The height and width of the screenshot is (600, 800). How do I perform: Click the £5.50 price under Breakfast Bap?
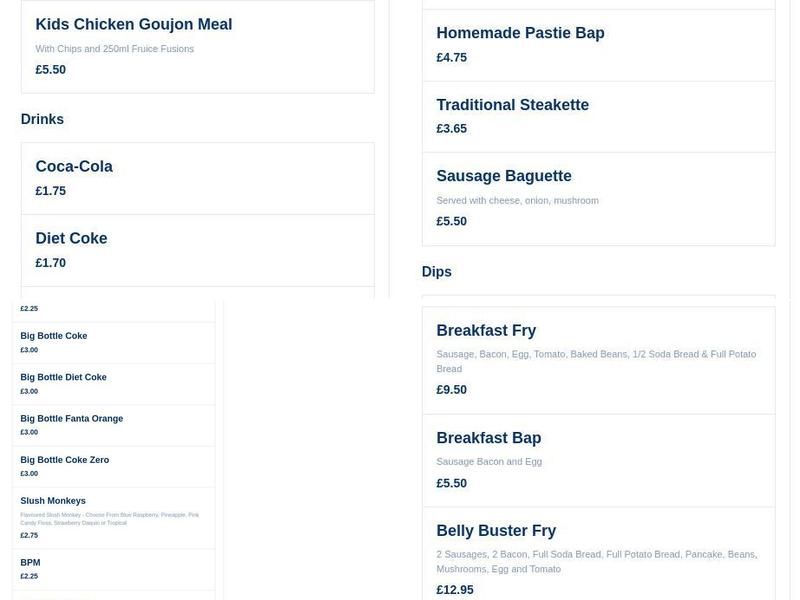451,482
